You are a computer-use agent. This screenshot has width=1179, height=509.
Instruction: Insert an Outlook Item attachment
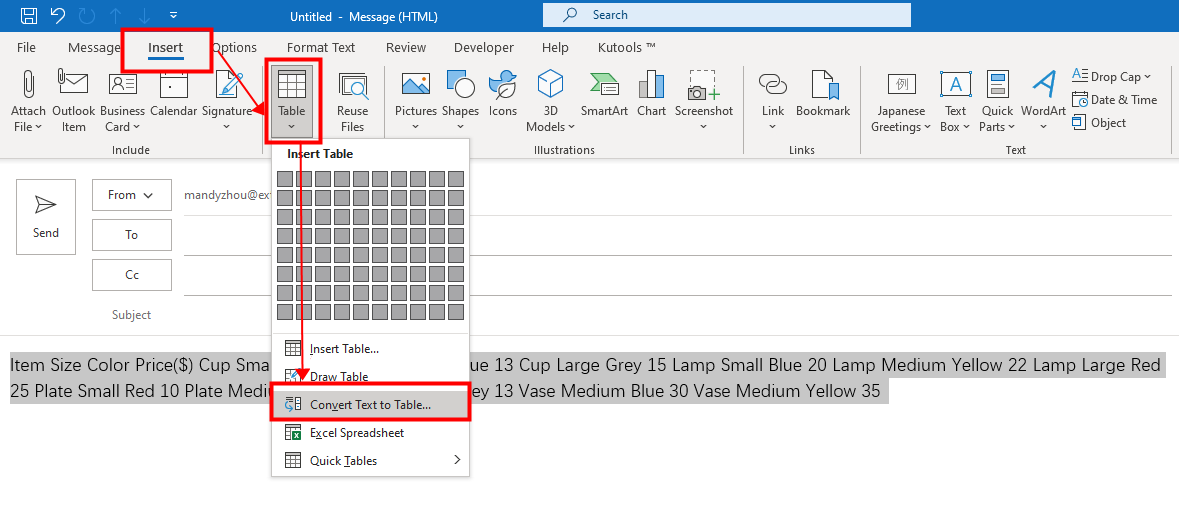(x=73, y=101)
